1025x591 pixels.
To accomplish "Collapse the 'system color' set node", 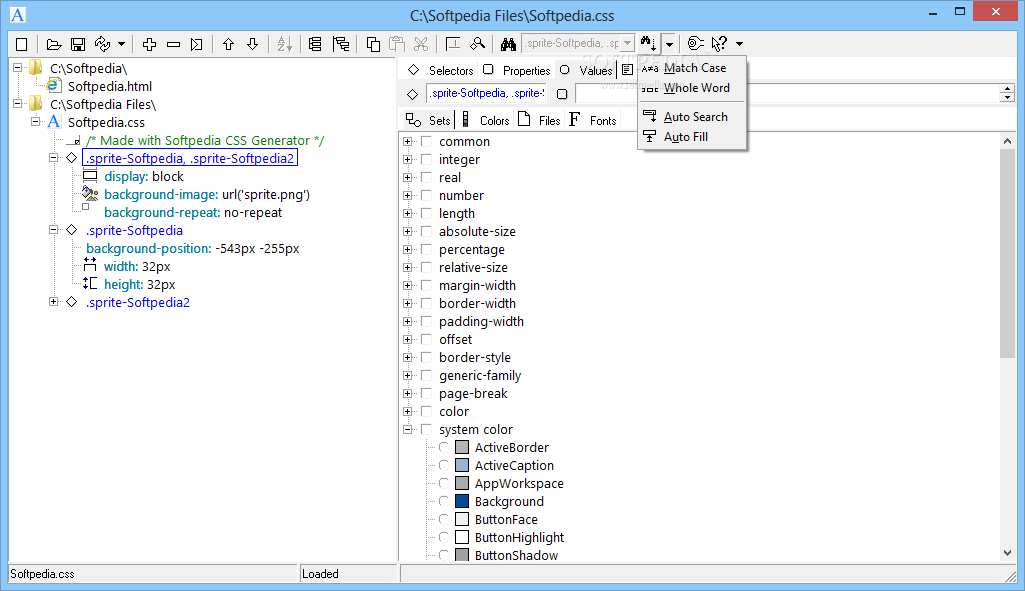I will [x=407, y=430].
